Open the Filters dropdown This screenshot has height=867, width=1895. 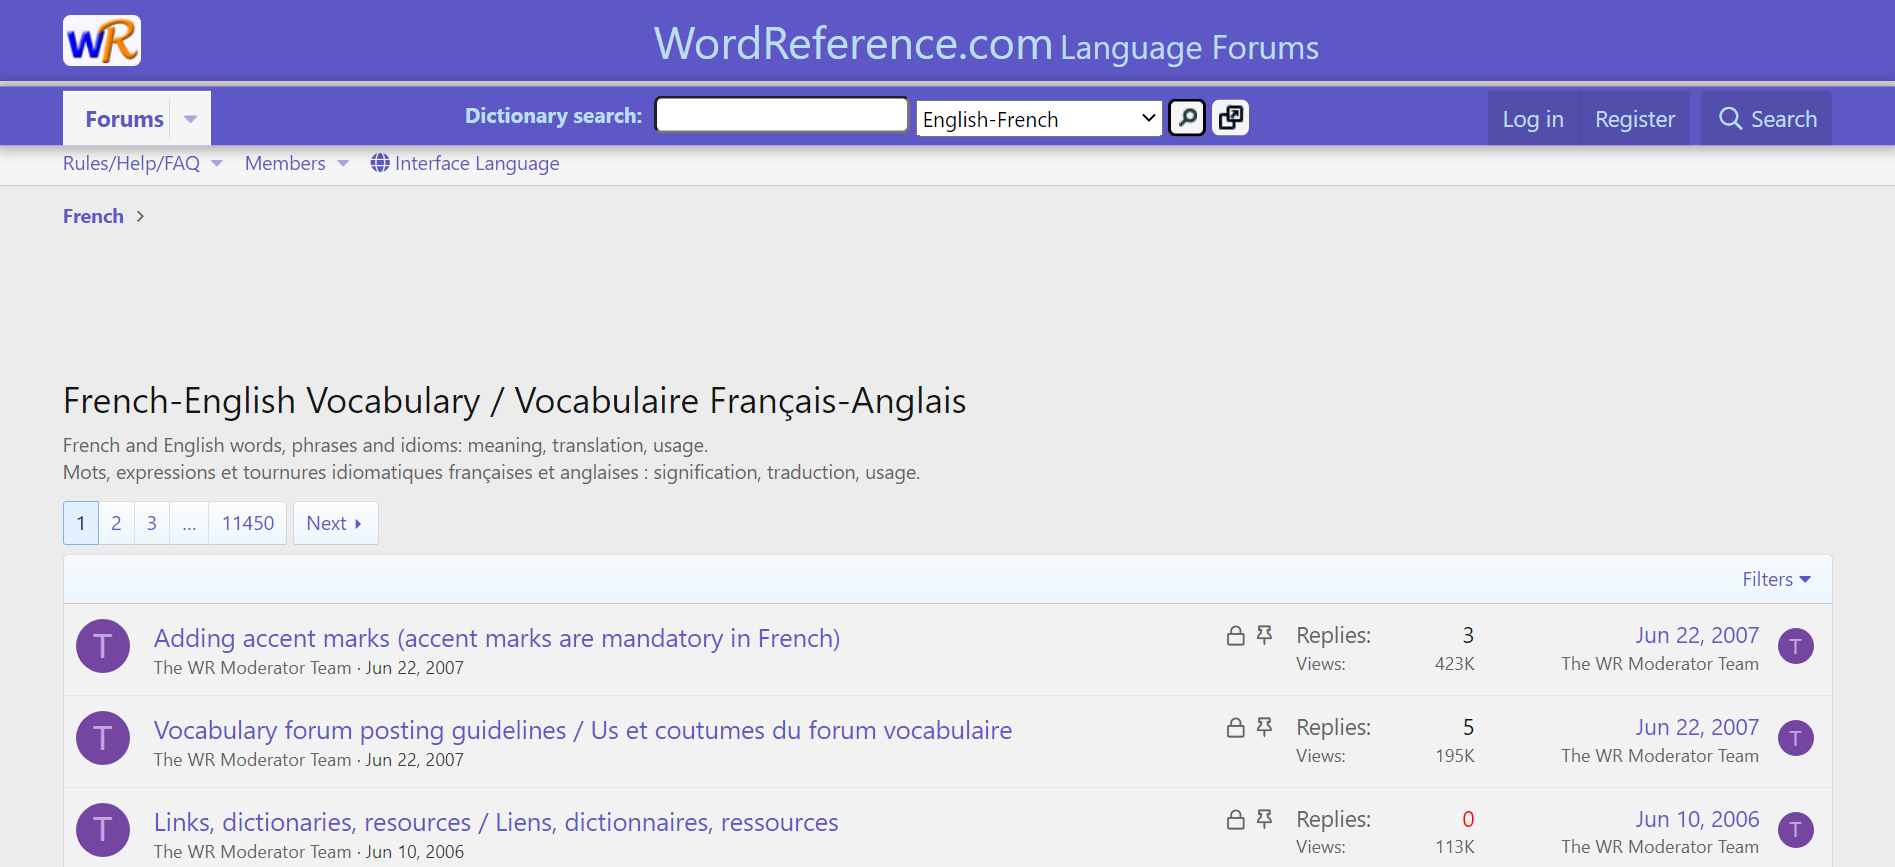tap(1777, 579)
